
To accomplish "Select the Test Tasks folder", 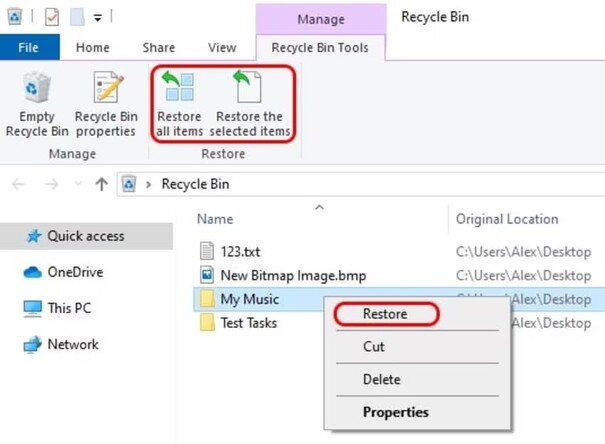I will point(248,323).
